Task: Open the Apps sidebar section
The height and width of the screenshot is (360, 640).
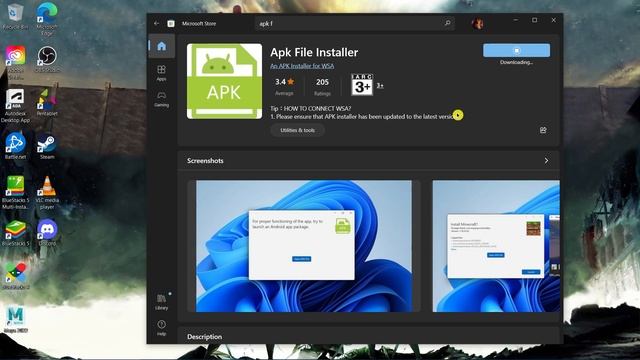Action: click(162, 73)
